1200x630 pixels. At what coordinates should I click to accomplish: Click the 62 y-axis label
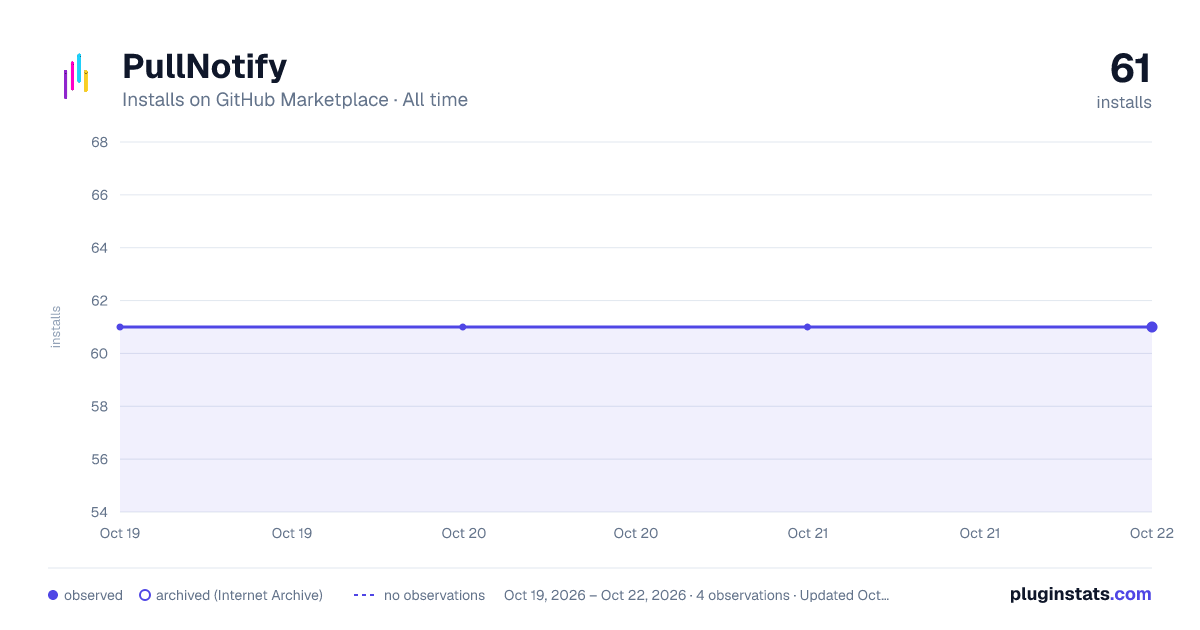[x=99, y=301]
